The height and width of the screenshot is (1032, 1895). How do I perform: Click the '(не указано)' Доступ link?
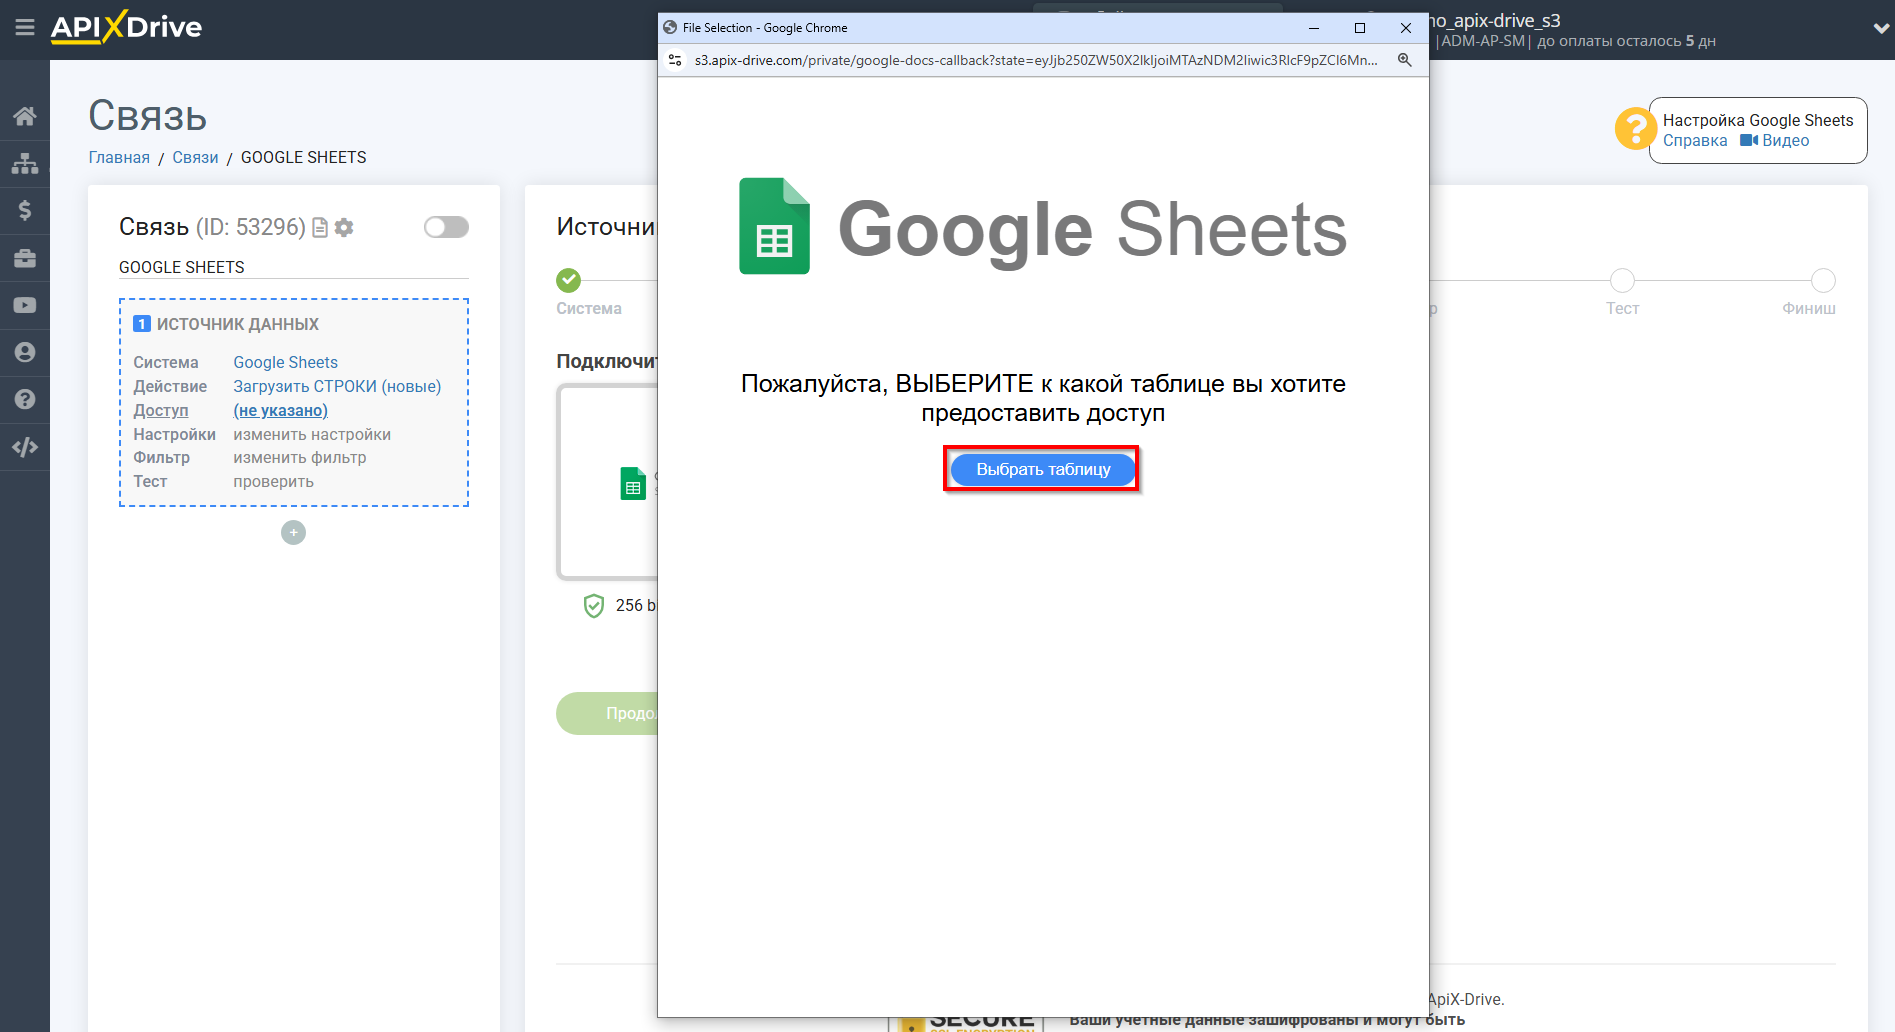pos(280,410)
